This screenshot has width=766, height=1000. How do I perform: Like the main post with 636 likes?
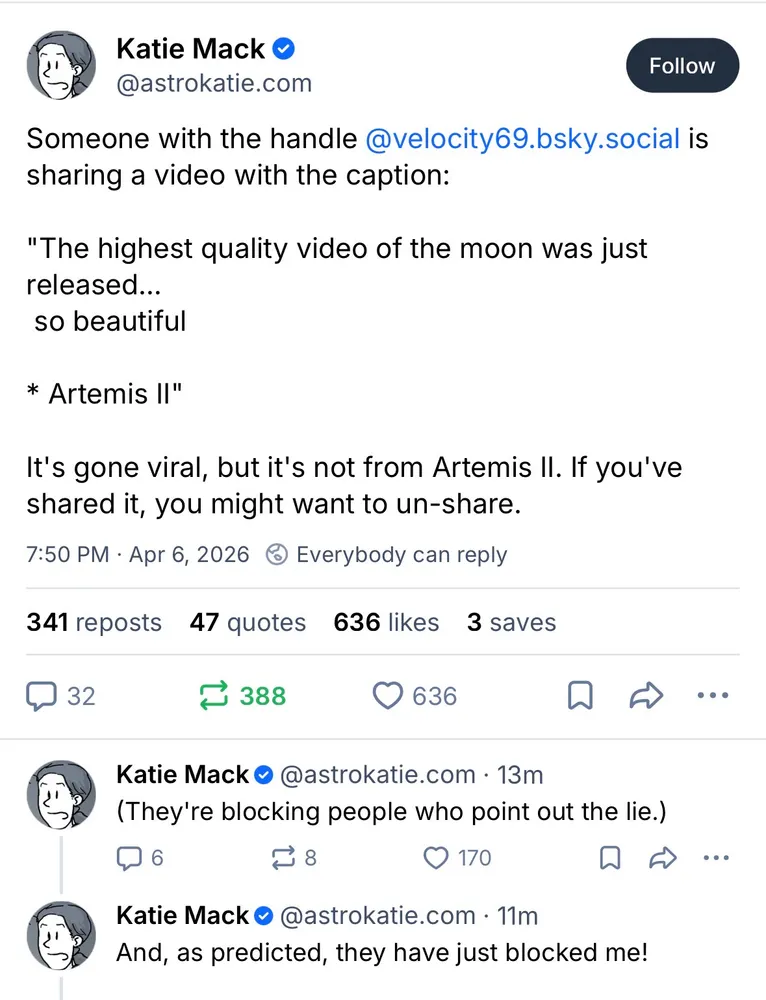[388, 696]
